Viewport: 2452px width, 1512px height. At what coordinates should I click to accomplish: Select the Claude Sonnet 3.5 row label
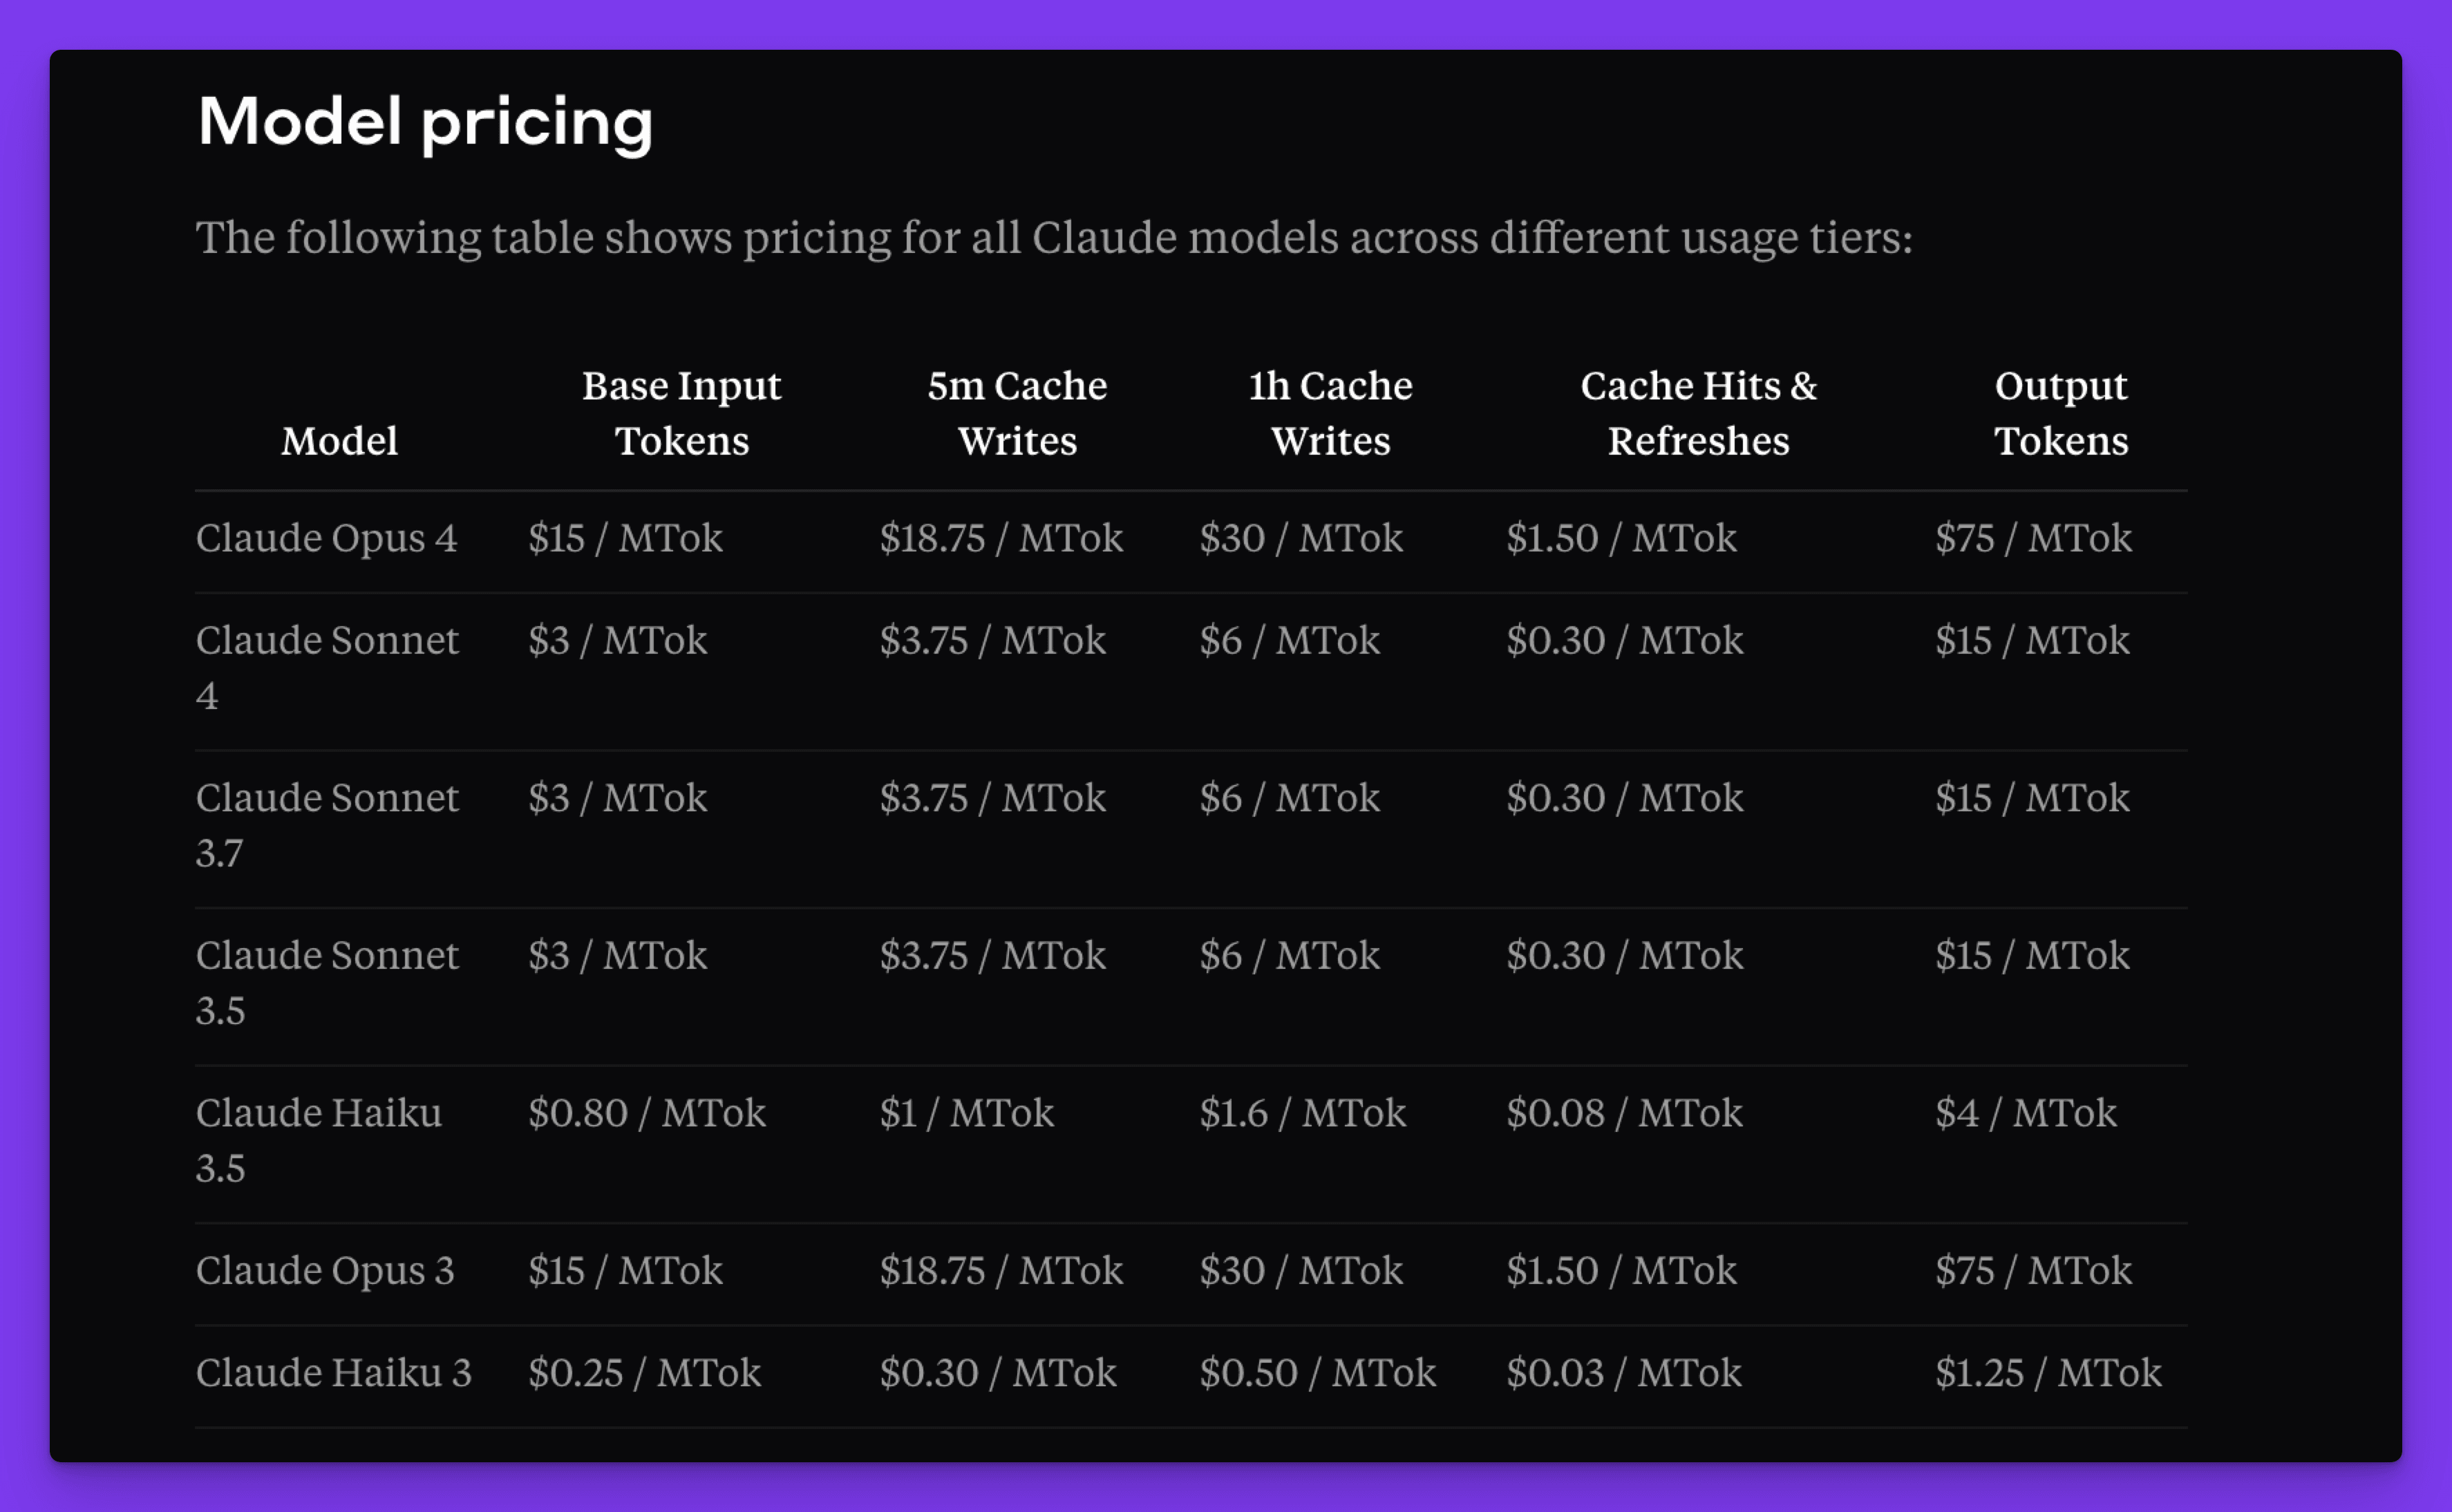[x=327, y=982]
